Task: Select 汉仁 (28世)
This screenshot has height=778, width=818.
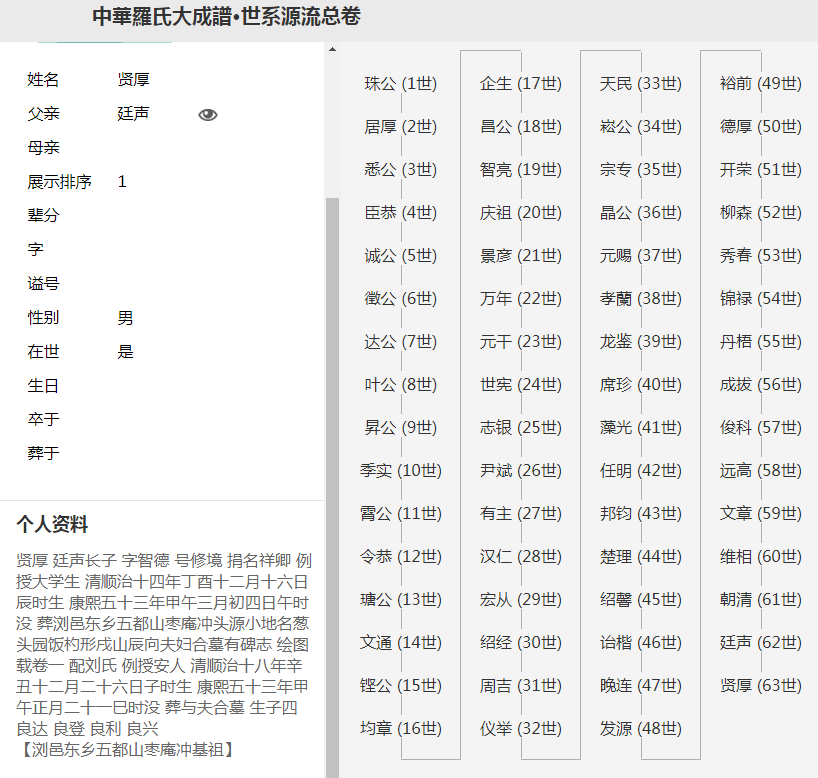Action: [521, 557]
